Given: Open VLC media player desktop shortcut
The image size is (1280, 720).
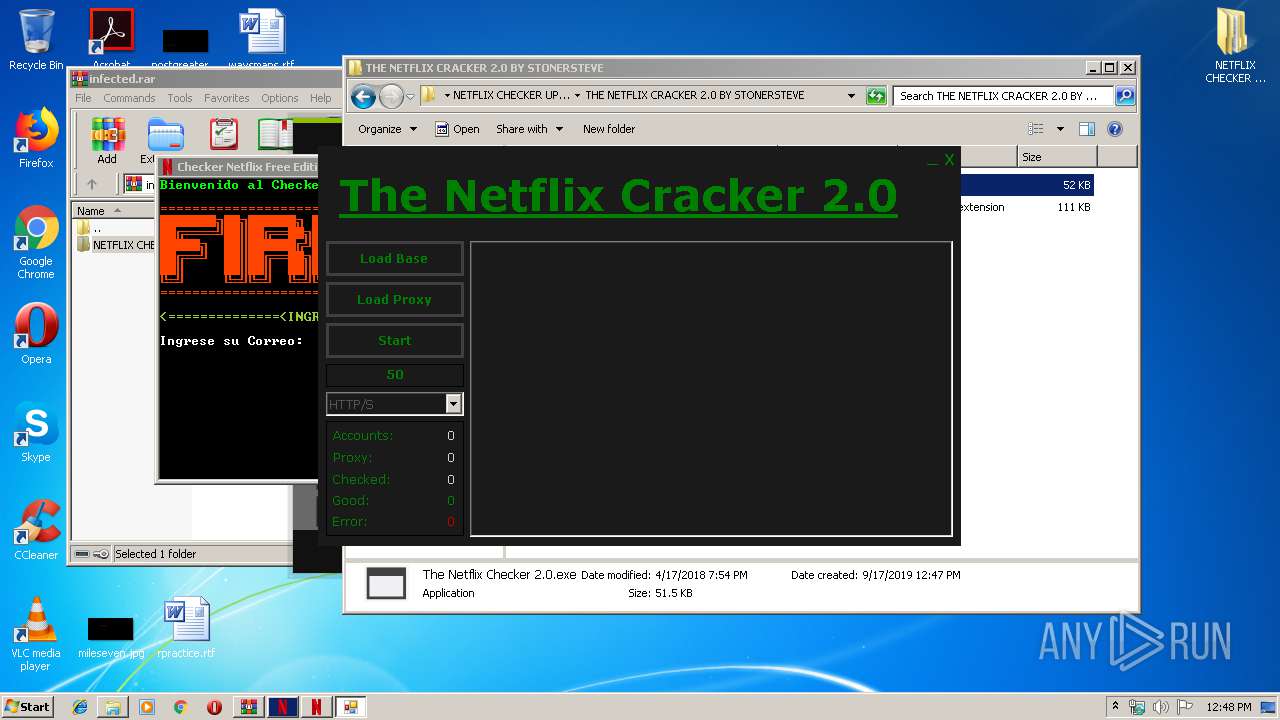Looking at the screenshot, I should pos(36,634).
